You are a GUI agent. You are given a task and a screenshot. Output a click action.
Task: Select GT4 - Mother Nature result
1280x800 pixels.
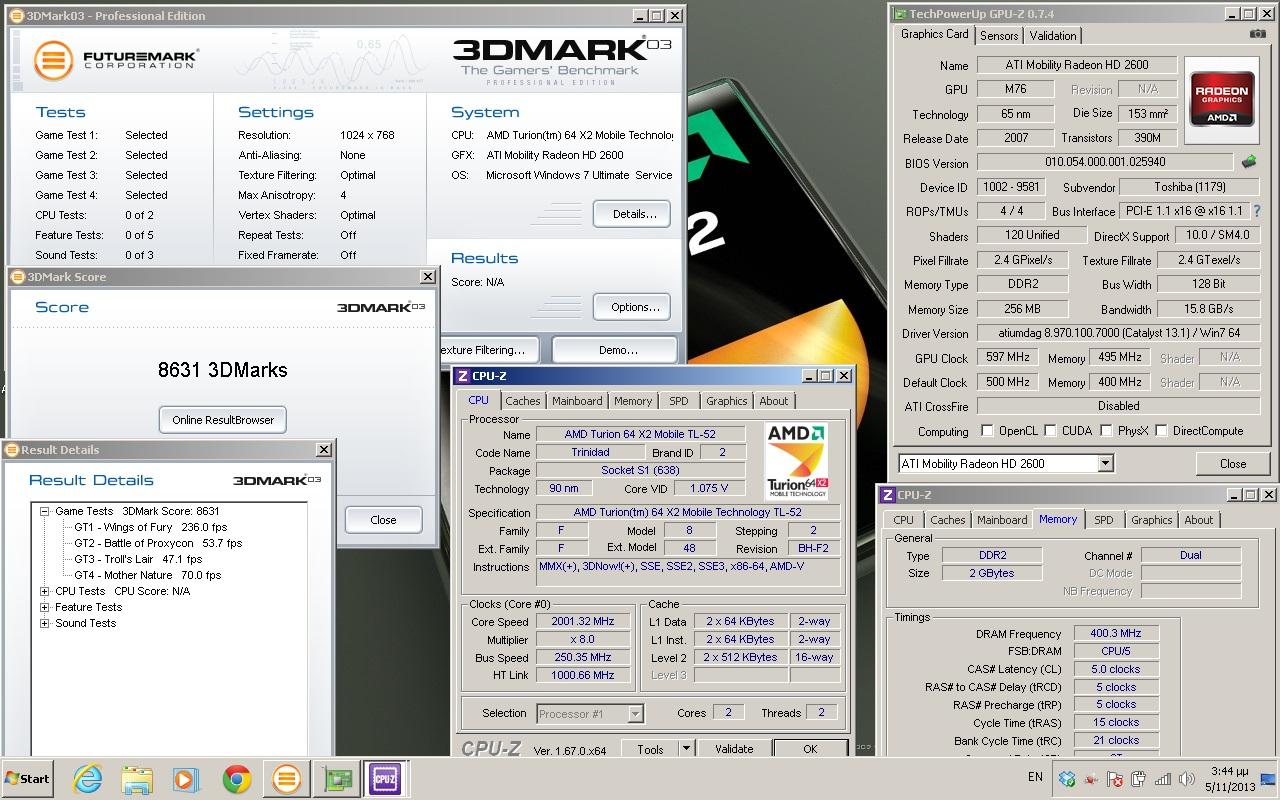(147, 575)
